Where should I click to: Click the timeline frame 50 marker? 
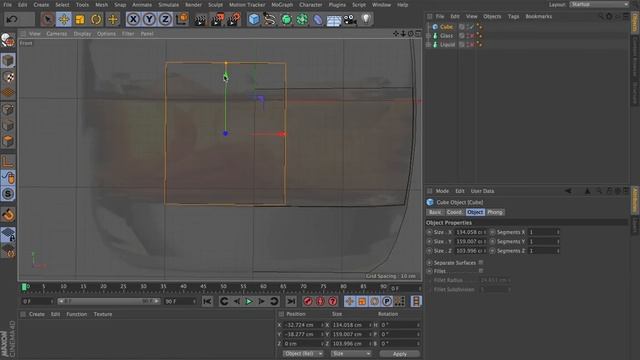point(224,287)
